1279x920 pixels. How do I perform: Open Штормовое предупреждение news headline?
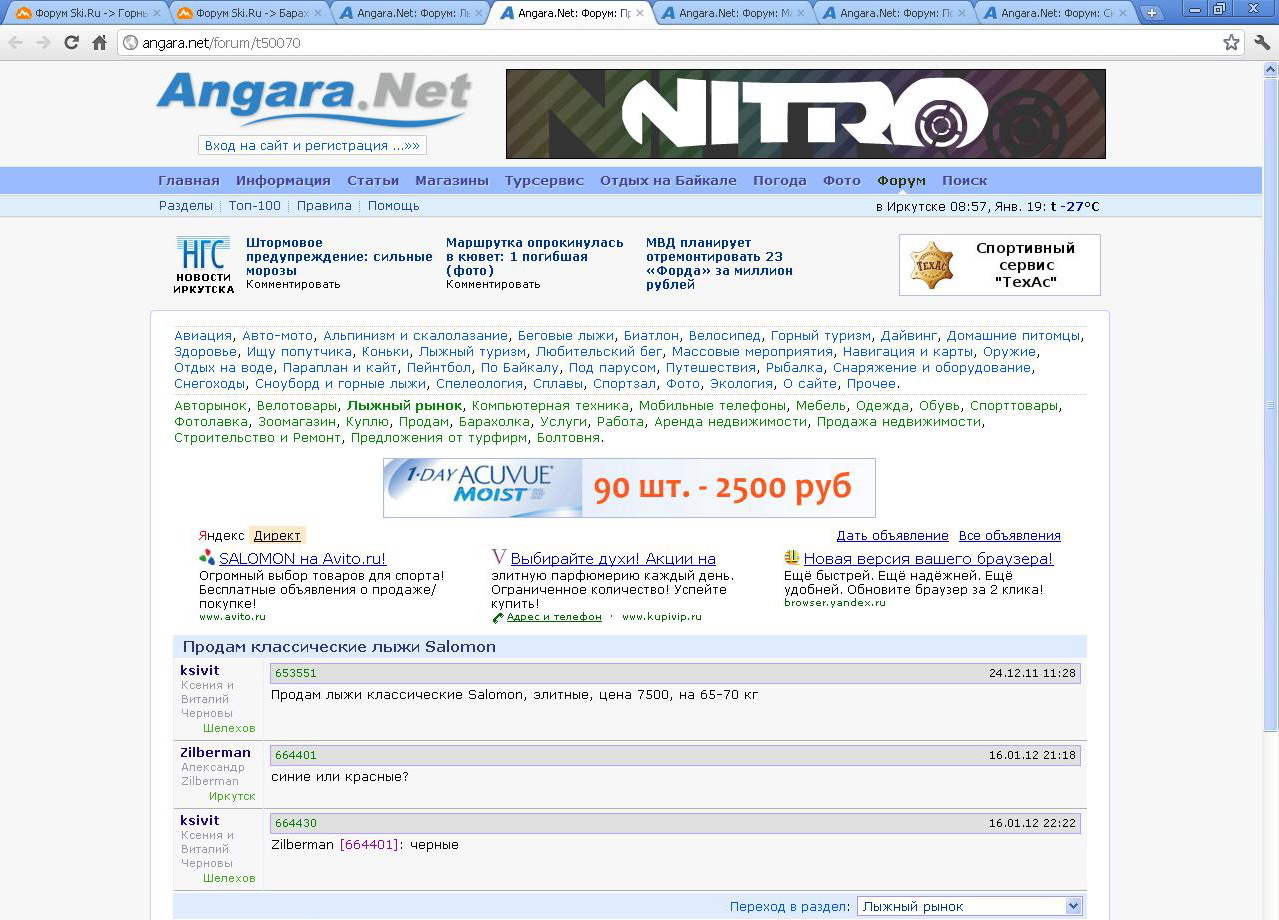pos(339,257)
